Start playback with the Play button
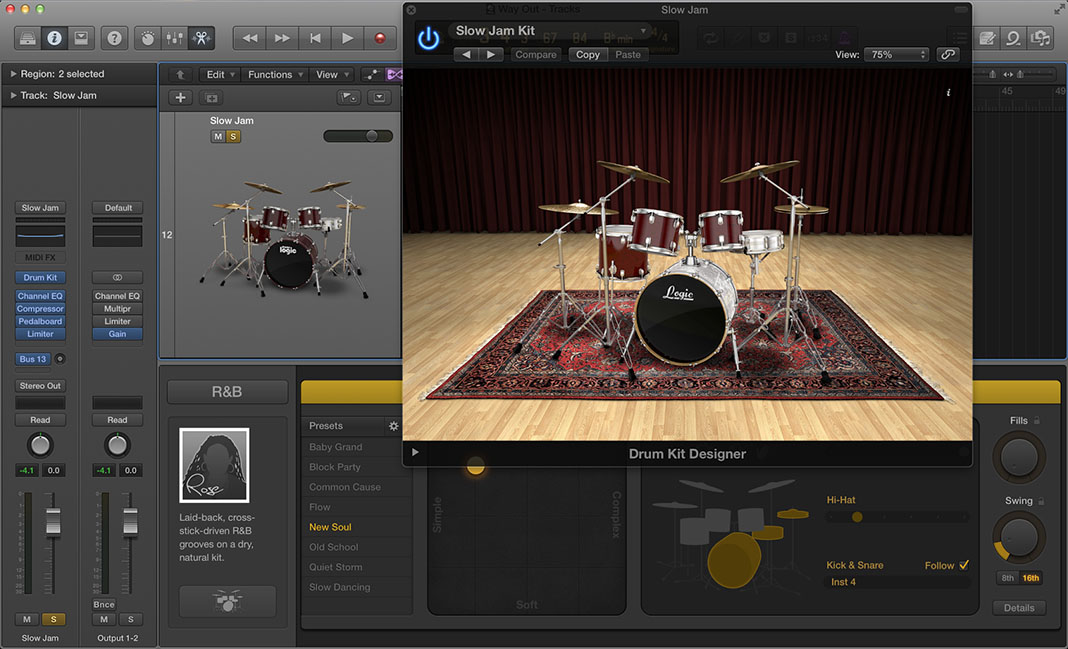 (x=347, y=38)
